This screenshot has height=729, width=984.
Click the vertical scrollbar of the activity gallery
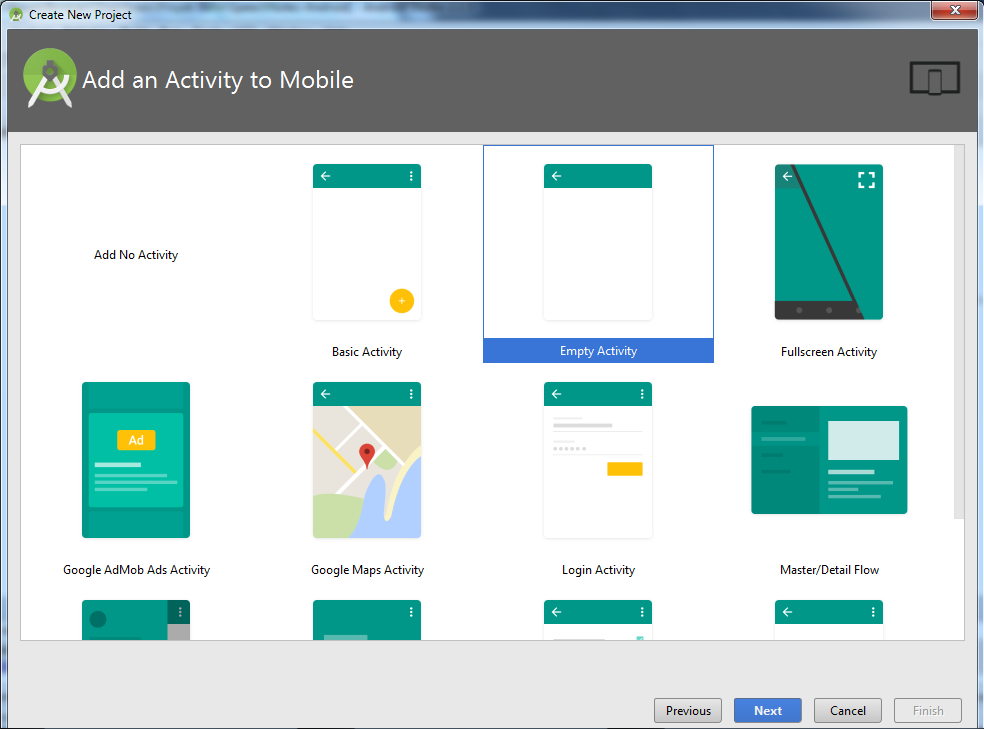point(959,332)
